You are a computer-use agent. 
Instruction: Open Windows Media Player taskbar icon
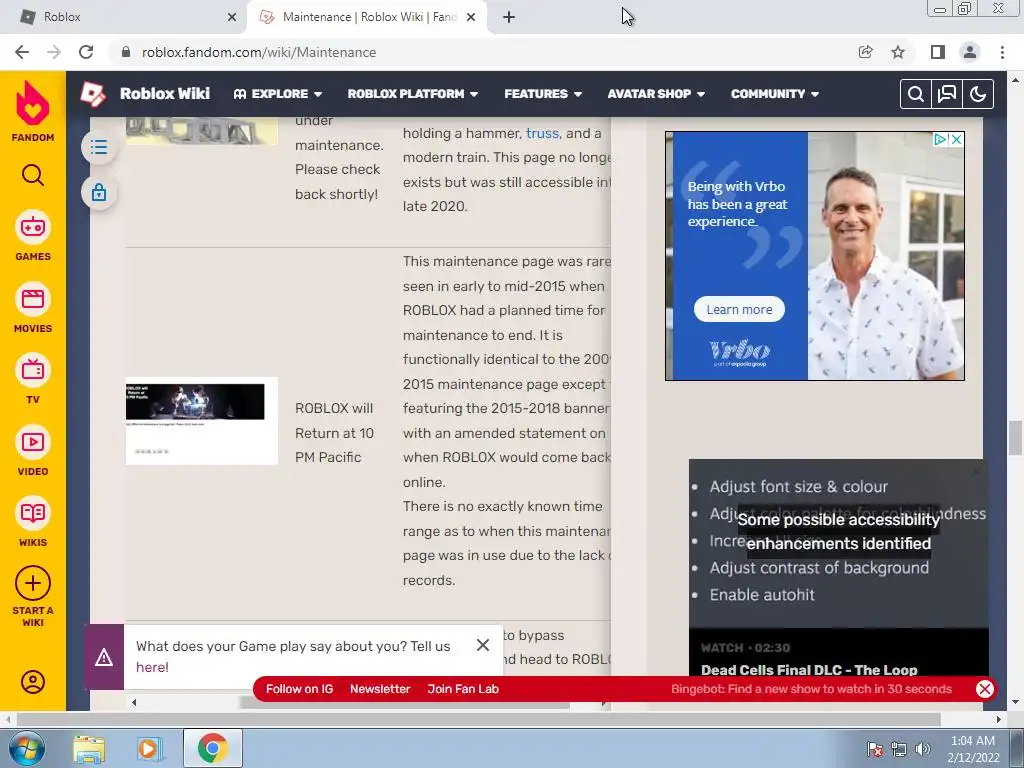149,748
